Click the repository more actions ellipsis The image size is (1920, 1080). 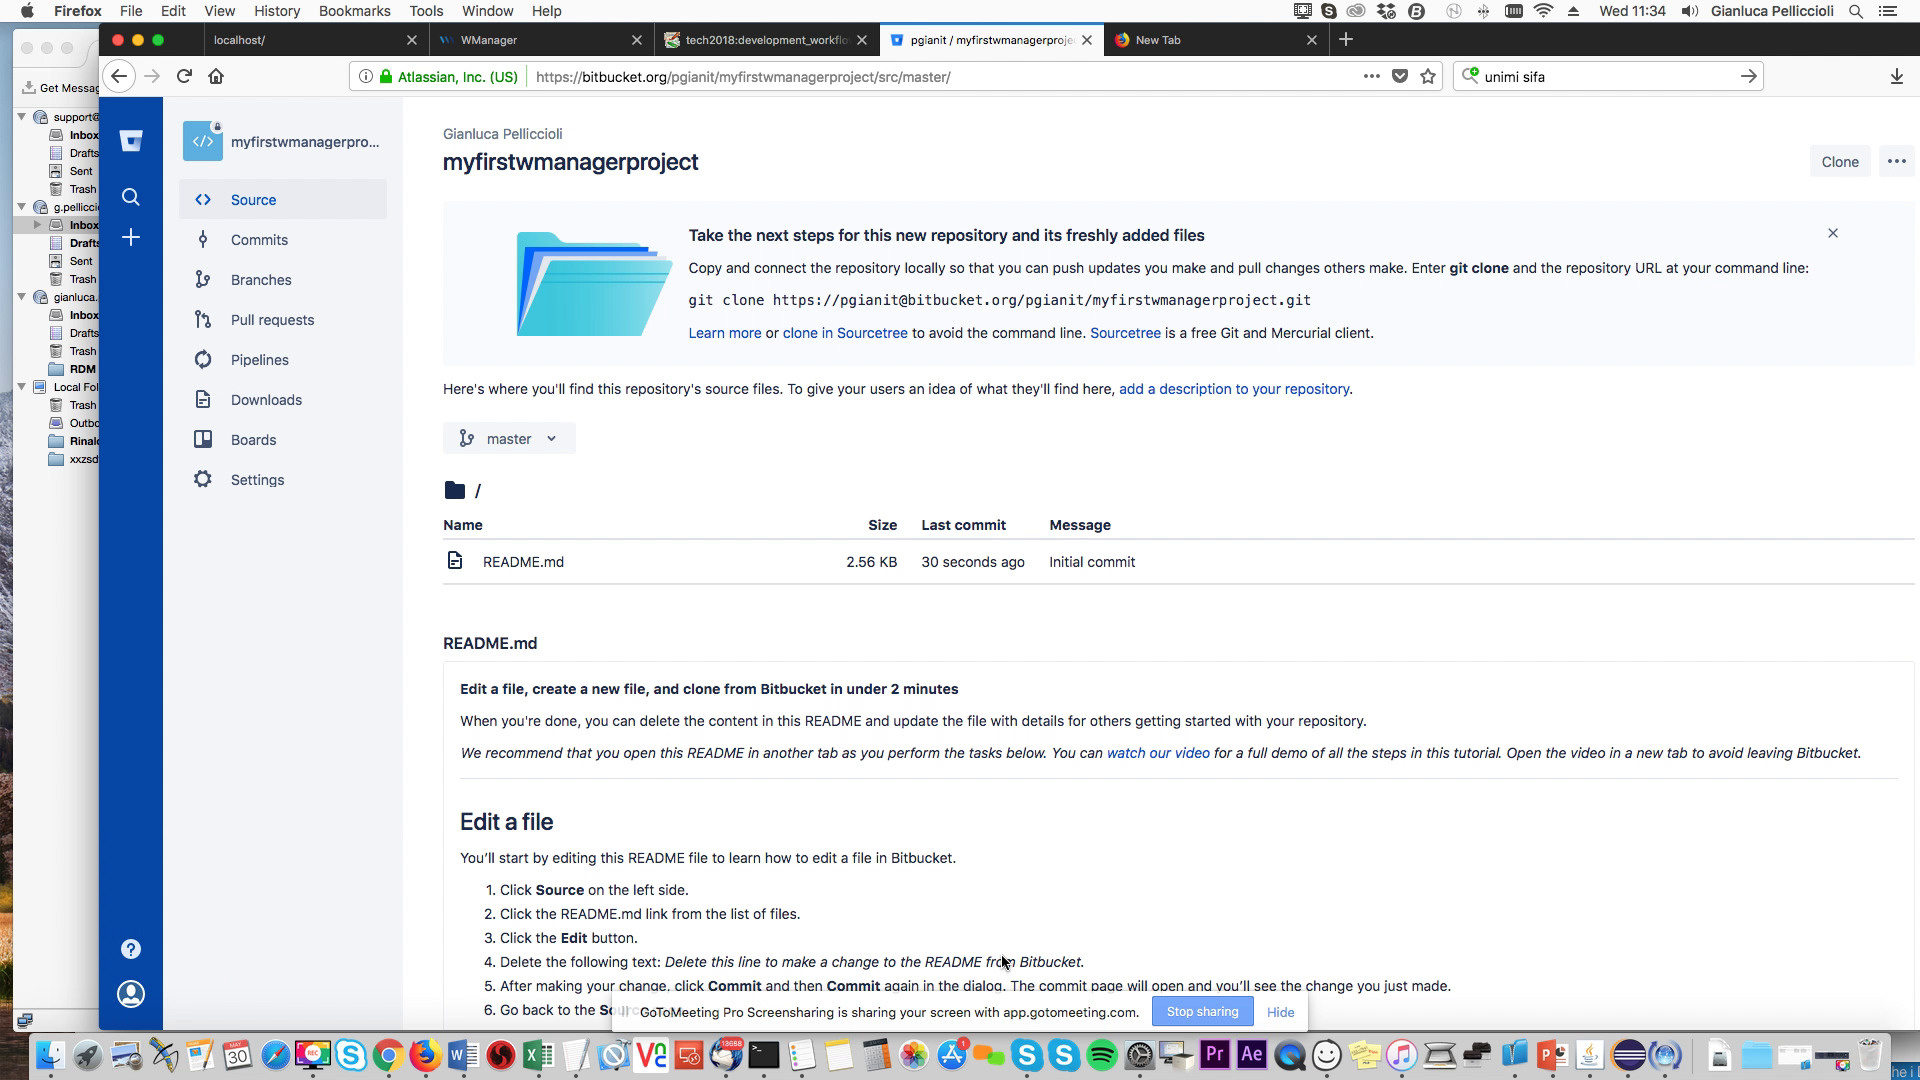[1896, 162]
